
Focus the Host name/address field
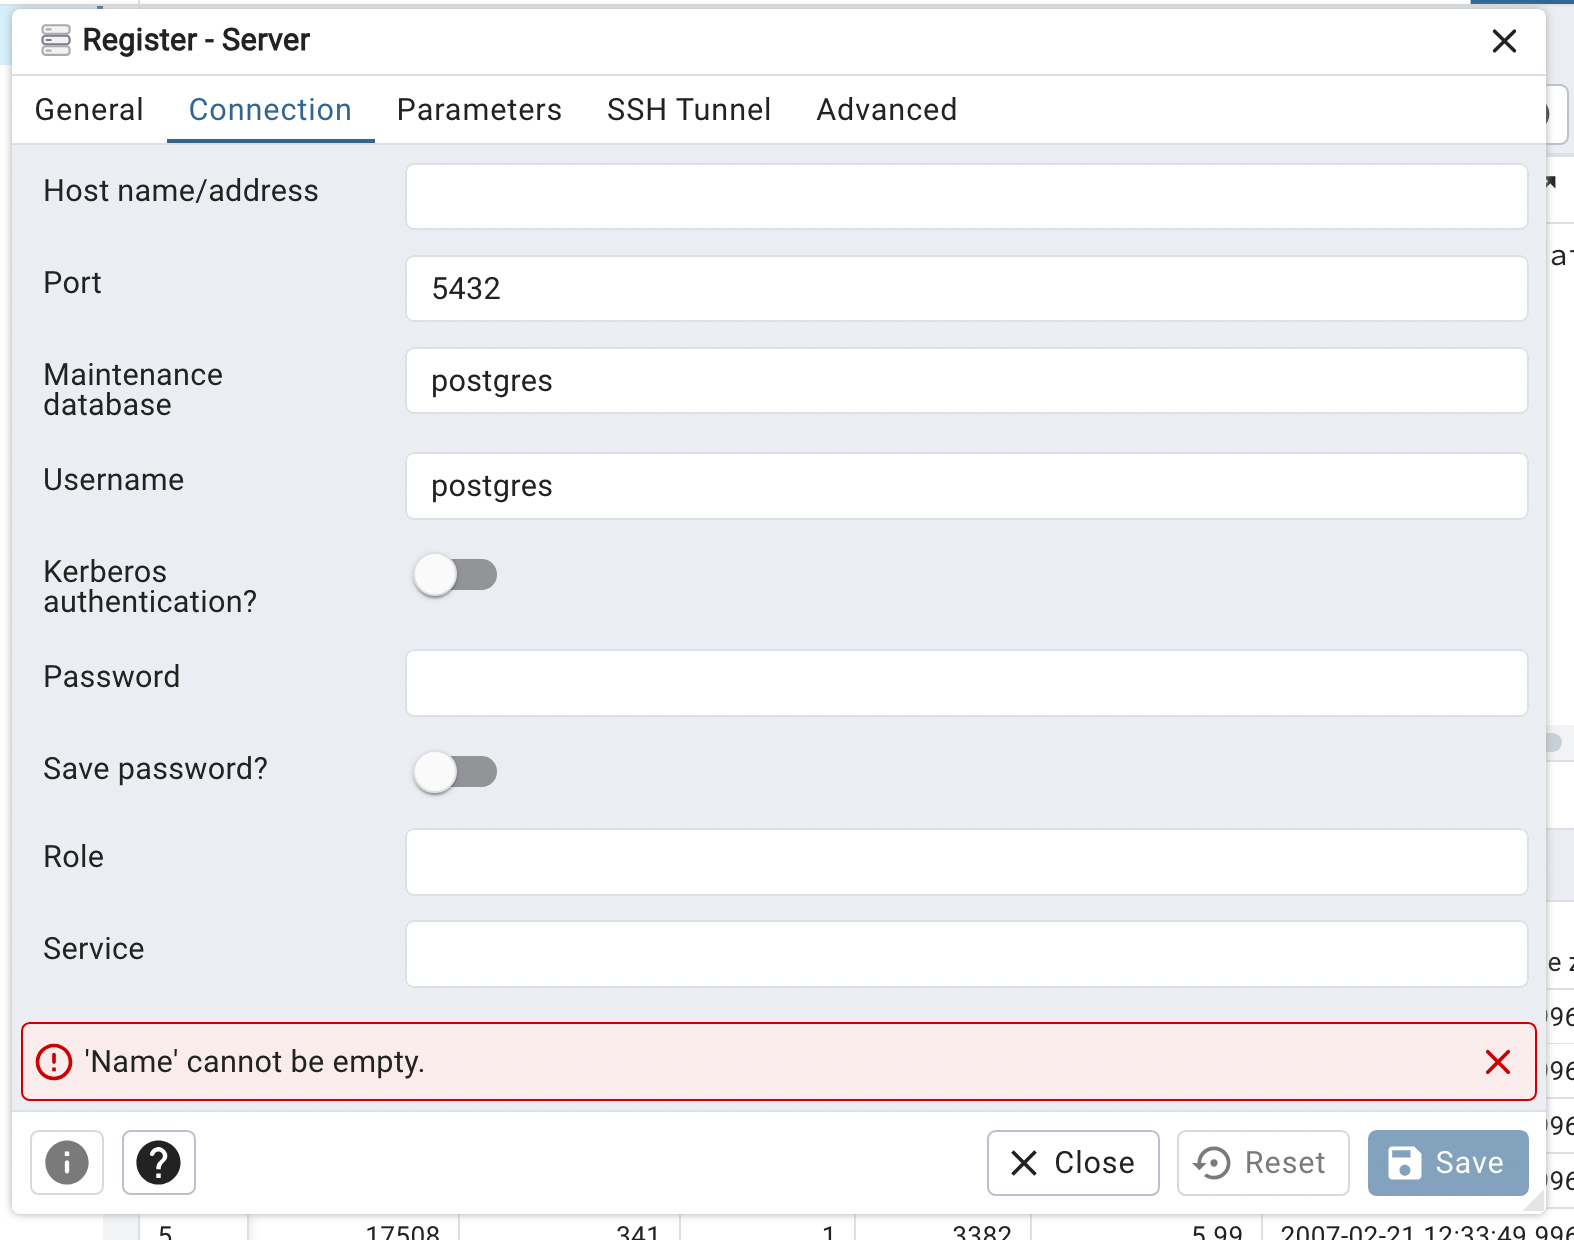pyautogui.click(x=966, y=197)
